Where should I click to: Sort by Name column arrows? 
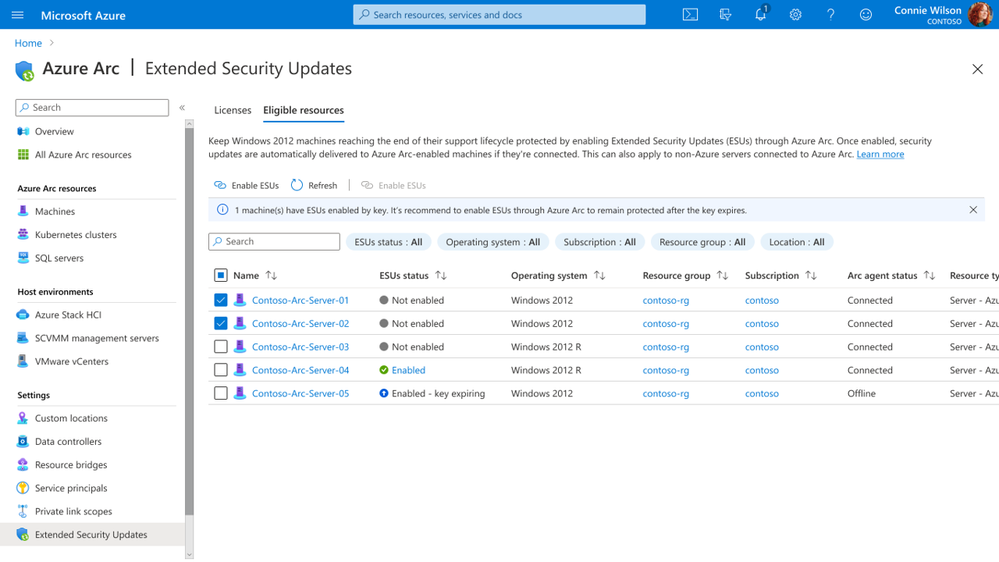tap(271, 275)
